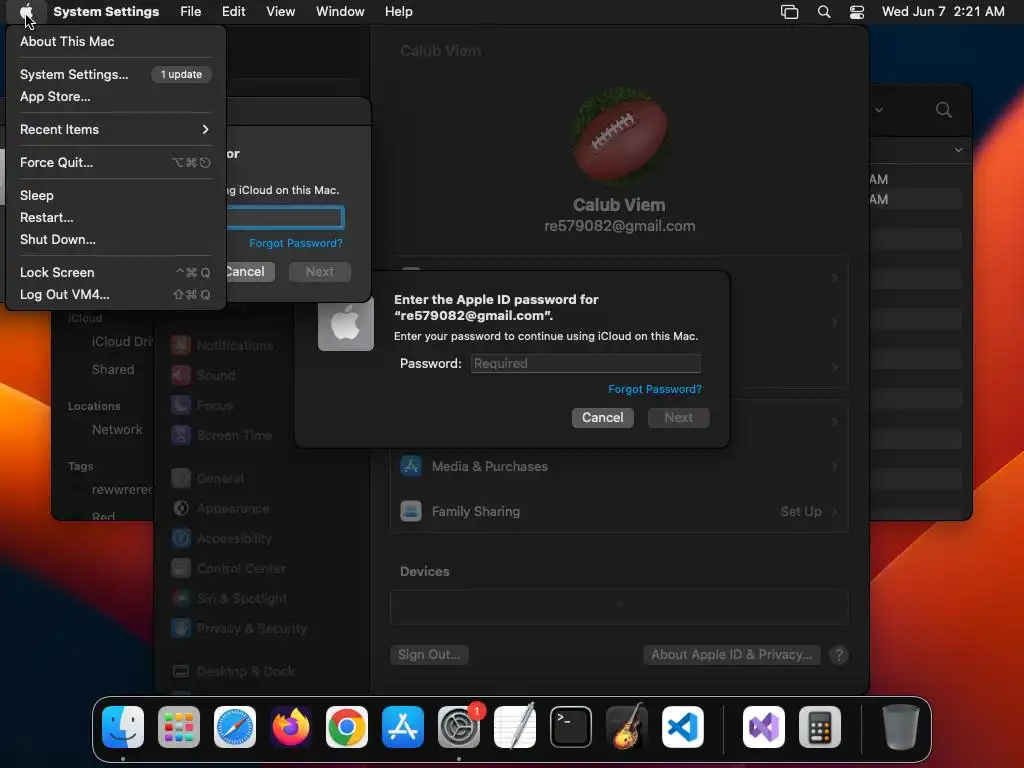Image resolution: width=1024 pixels, height=768 pixels.
Task: Launch Terminal from the dock
Action: point(571,727)
